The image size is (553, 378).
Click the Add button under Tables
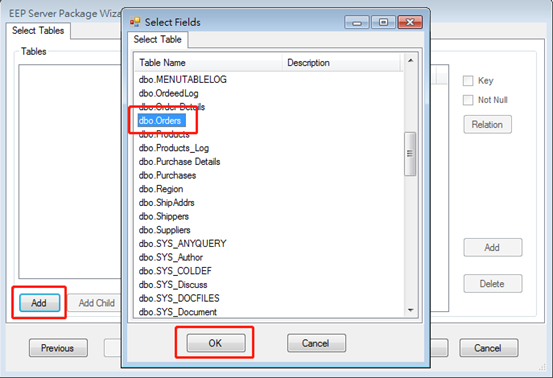click(x=39, y=303)
